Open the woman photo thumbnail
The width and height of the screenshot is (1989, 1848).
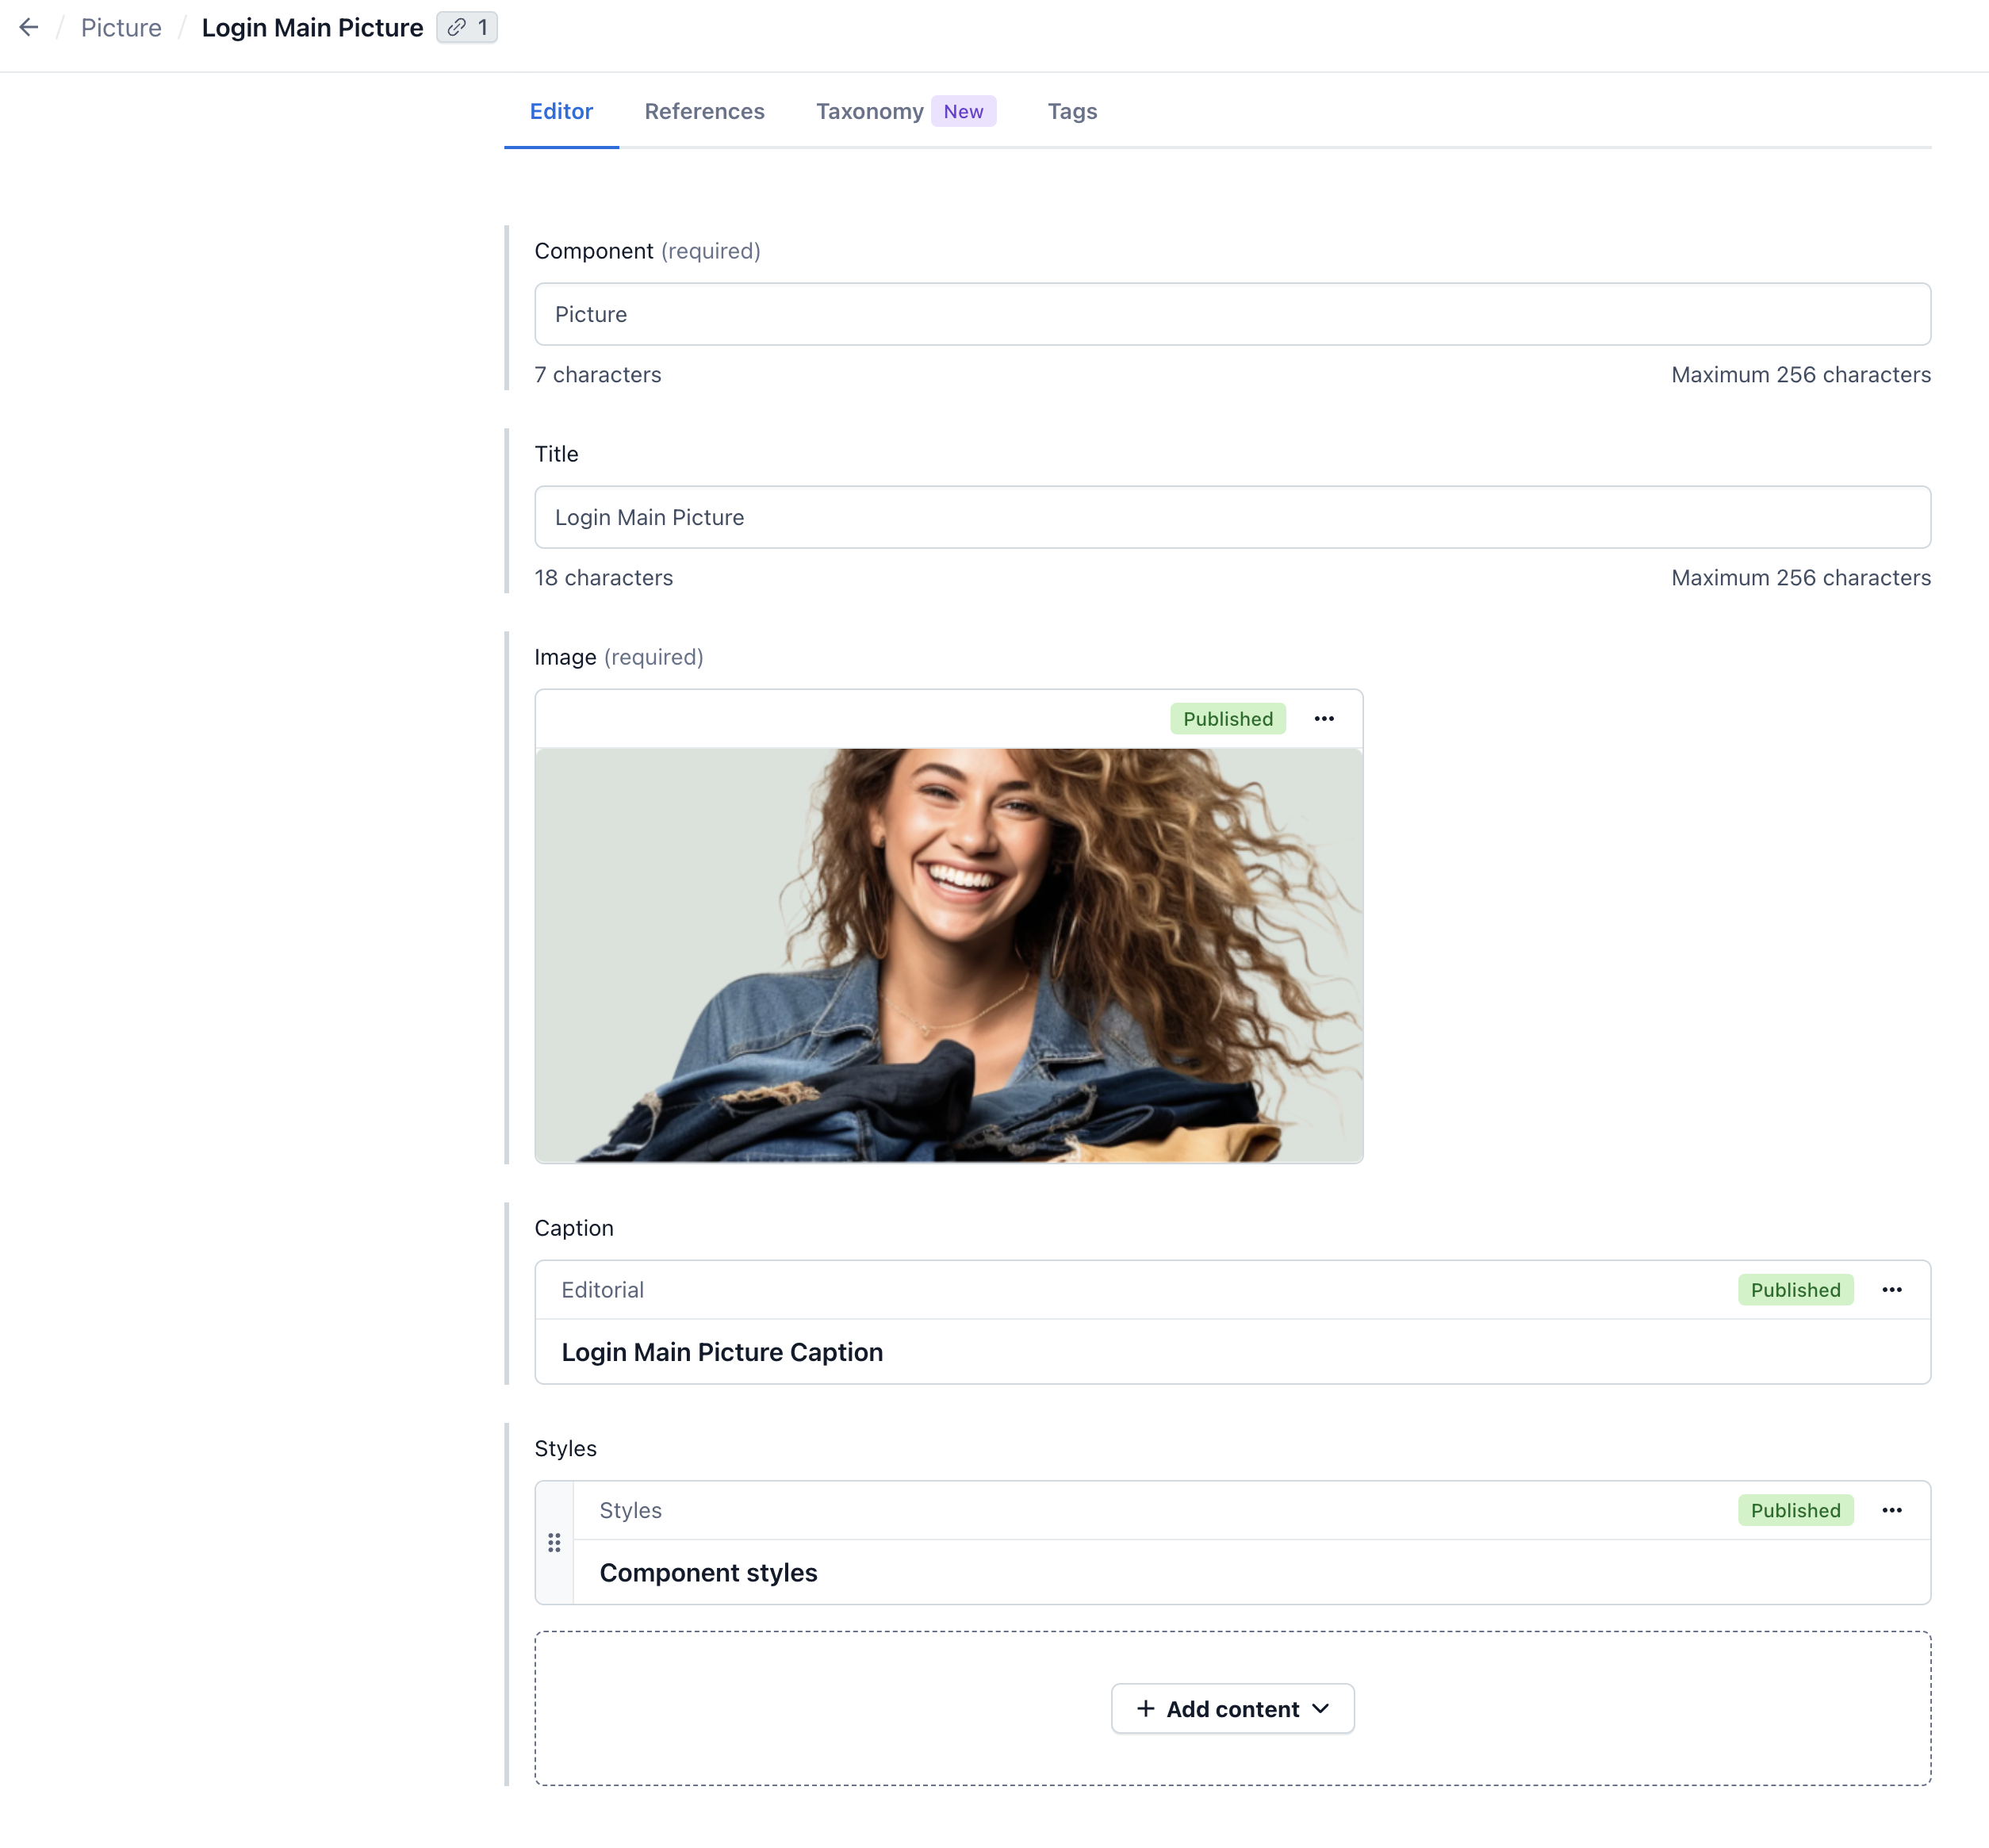tap(949, 955)
